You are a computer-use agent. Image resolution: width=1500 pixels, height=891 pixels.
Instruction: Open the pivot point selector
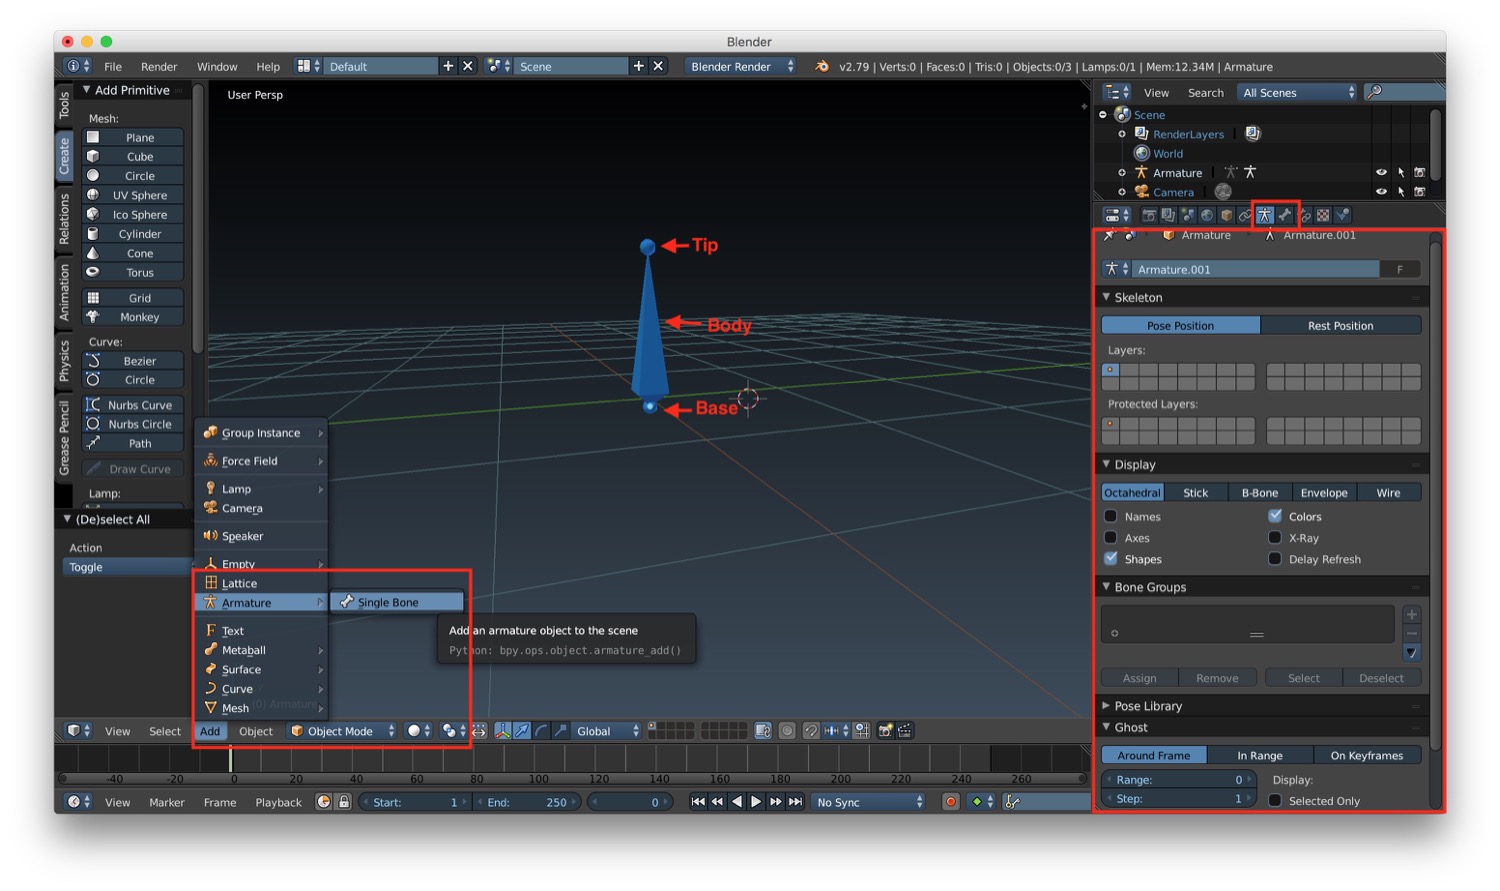tap(453, 731)
